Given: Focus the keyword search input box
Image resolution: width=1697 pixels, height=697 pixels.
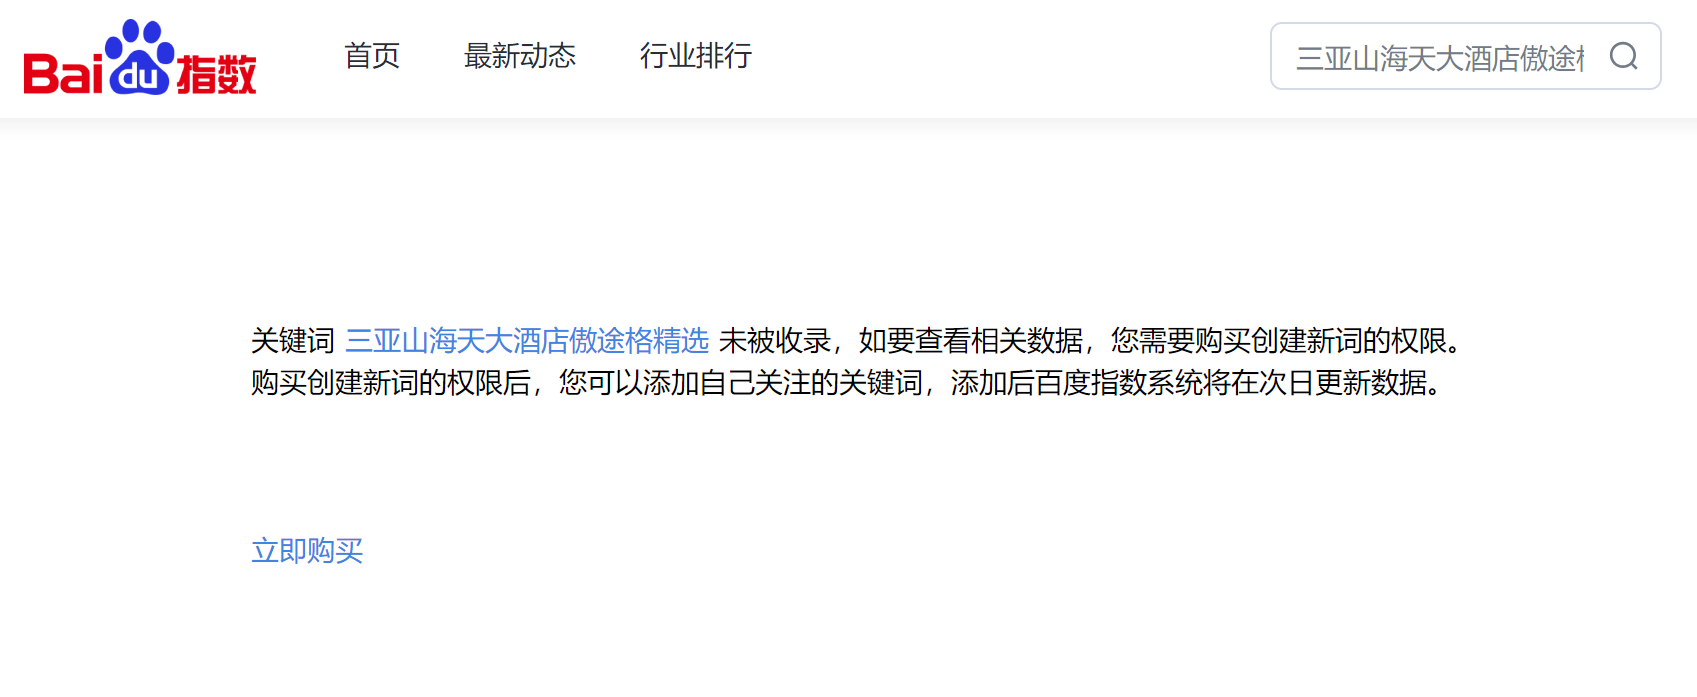Looking at the screenshot, I should (x=1466, y=56).
